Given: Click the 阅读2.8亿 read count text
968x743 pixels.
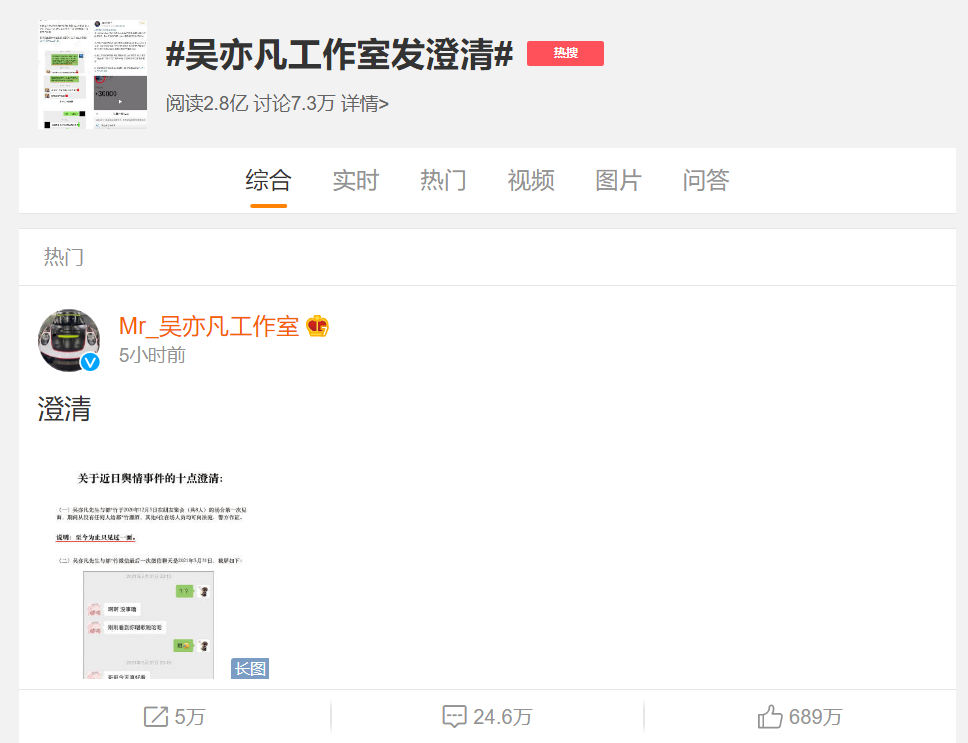Looking at the screenshot, I should [x=207, y=104].
